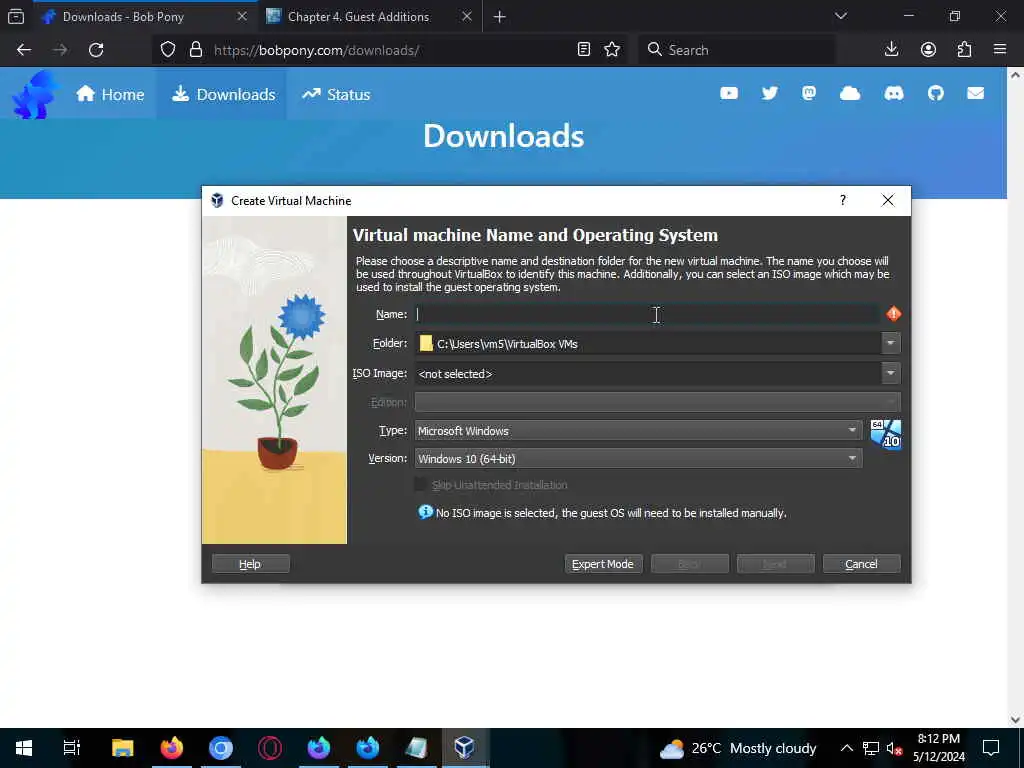Screen dimensions: 1024x768
Task: Click the Skip Unattended Installation checkbox
Action: coord(421,485)
